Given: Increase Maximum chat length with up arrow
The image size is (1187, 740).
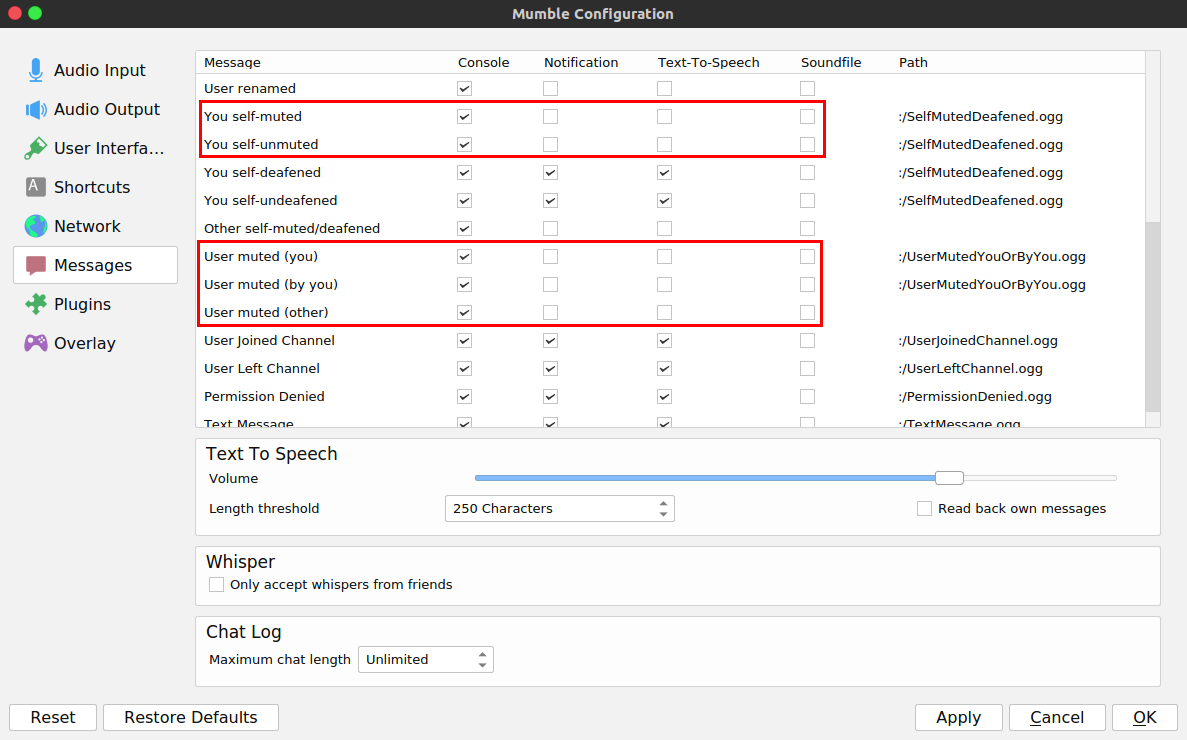Looking at the screenshot, I should point(482,654).
